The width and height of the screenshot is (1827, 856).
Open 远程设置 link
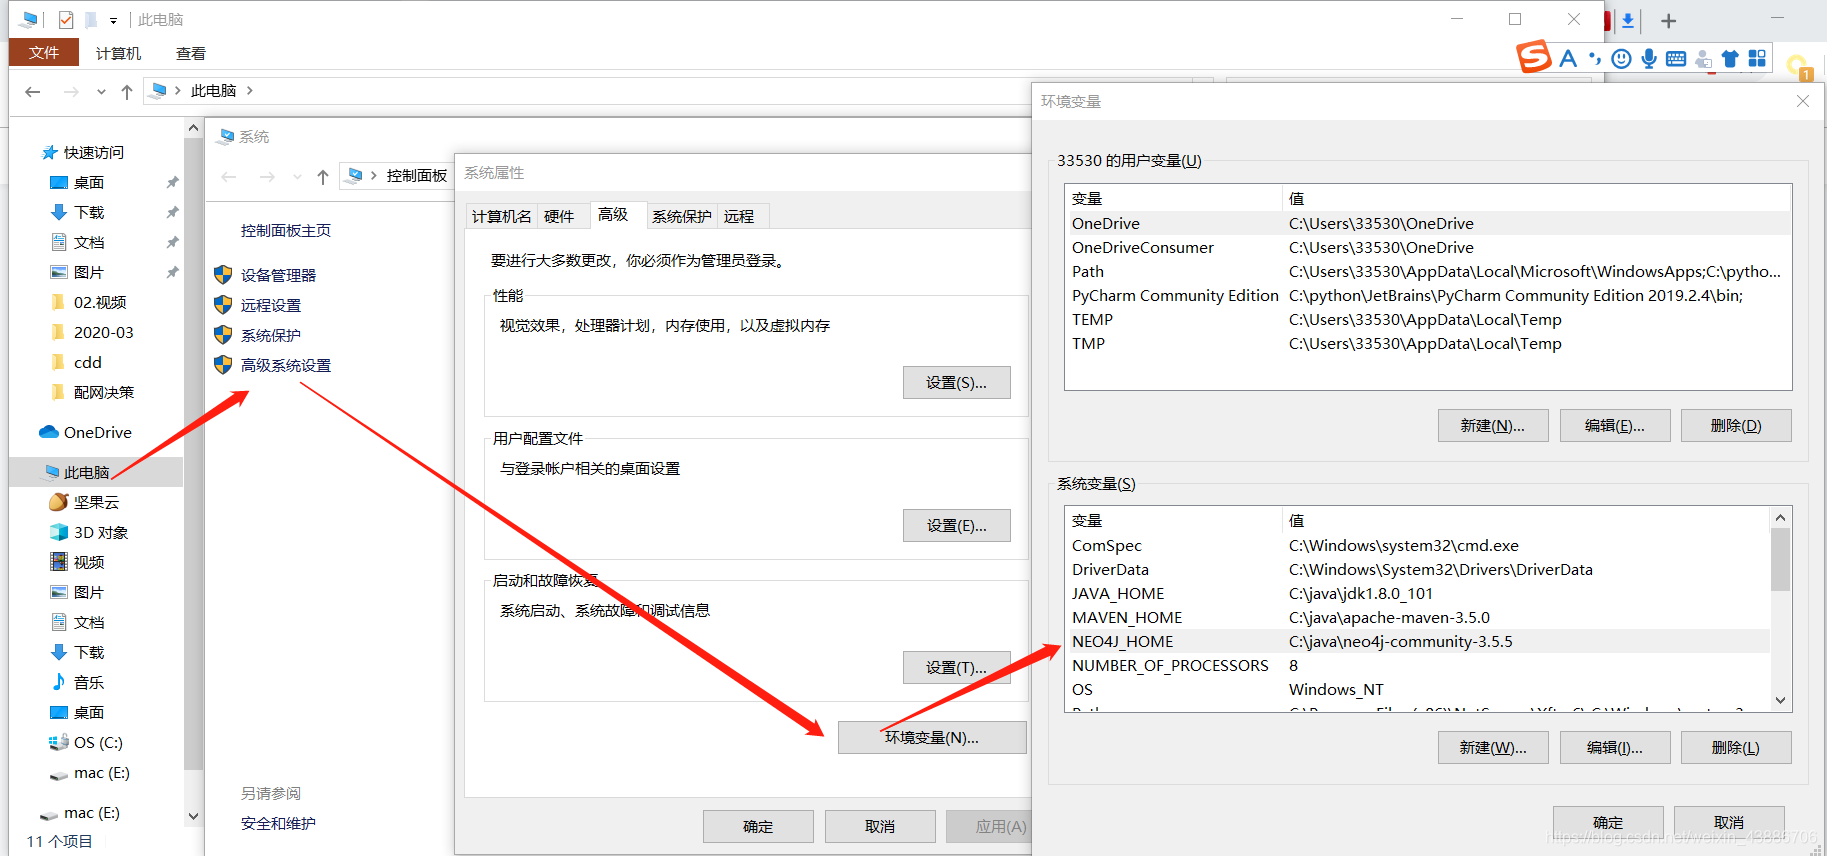coord(270,305)
